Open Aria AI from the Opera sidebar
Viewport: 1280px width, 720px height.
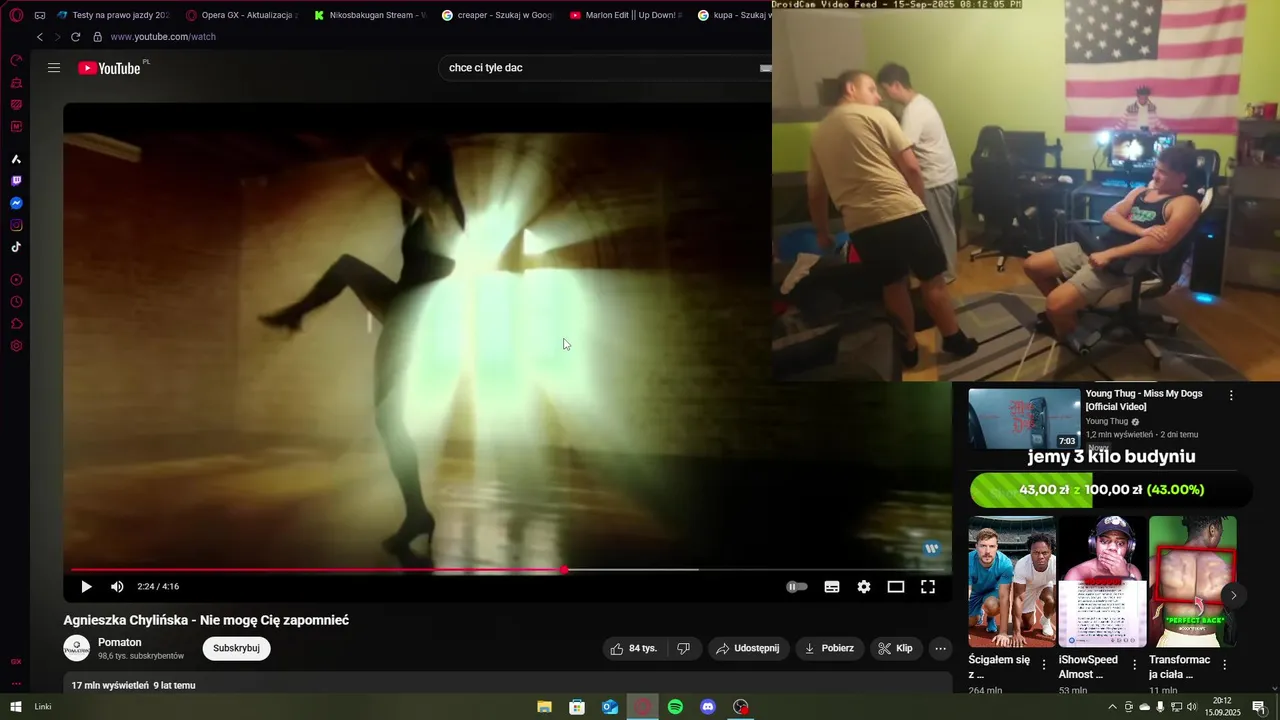pyautogui.click(x=16, y=159)
